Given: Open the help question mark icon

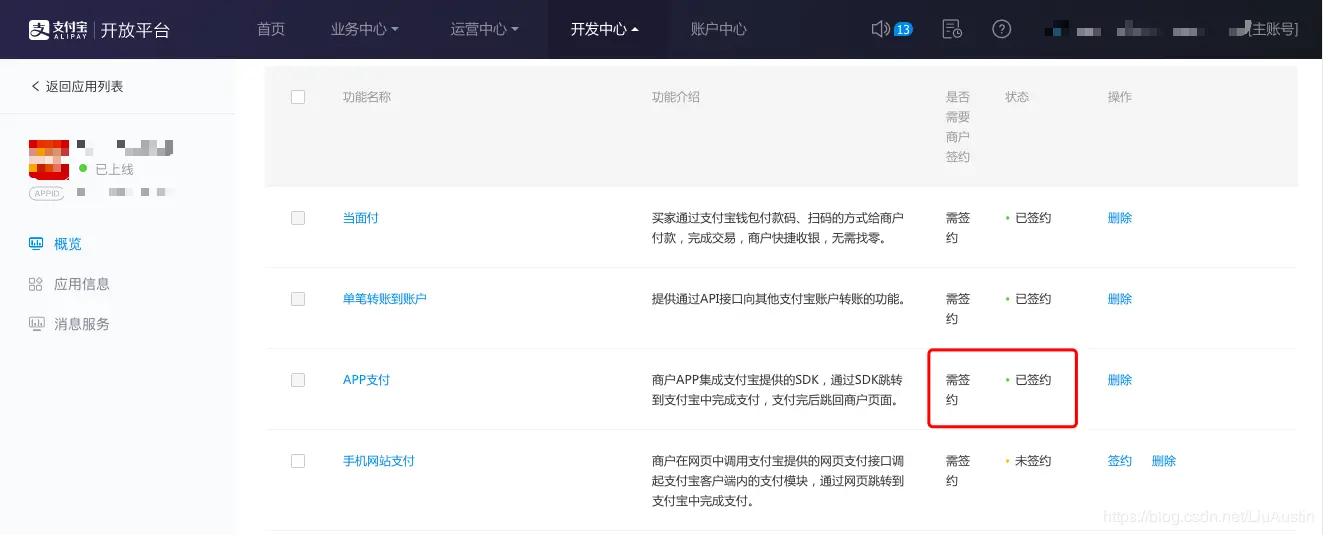Looking at the screenshot, I should [x=1002, y=29].
